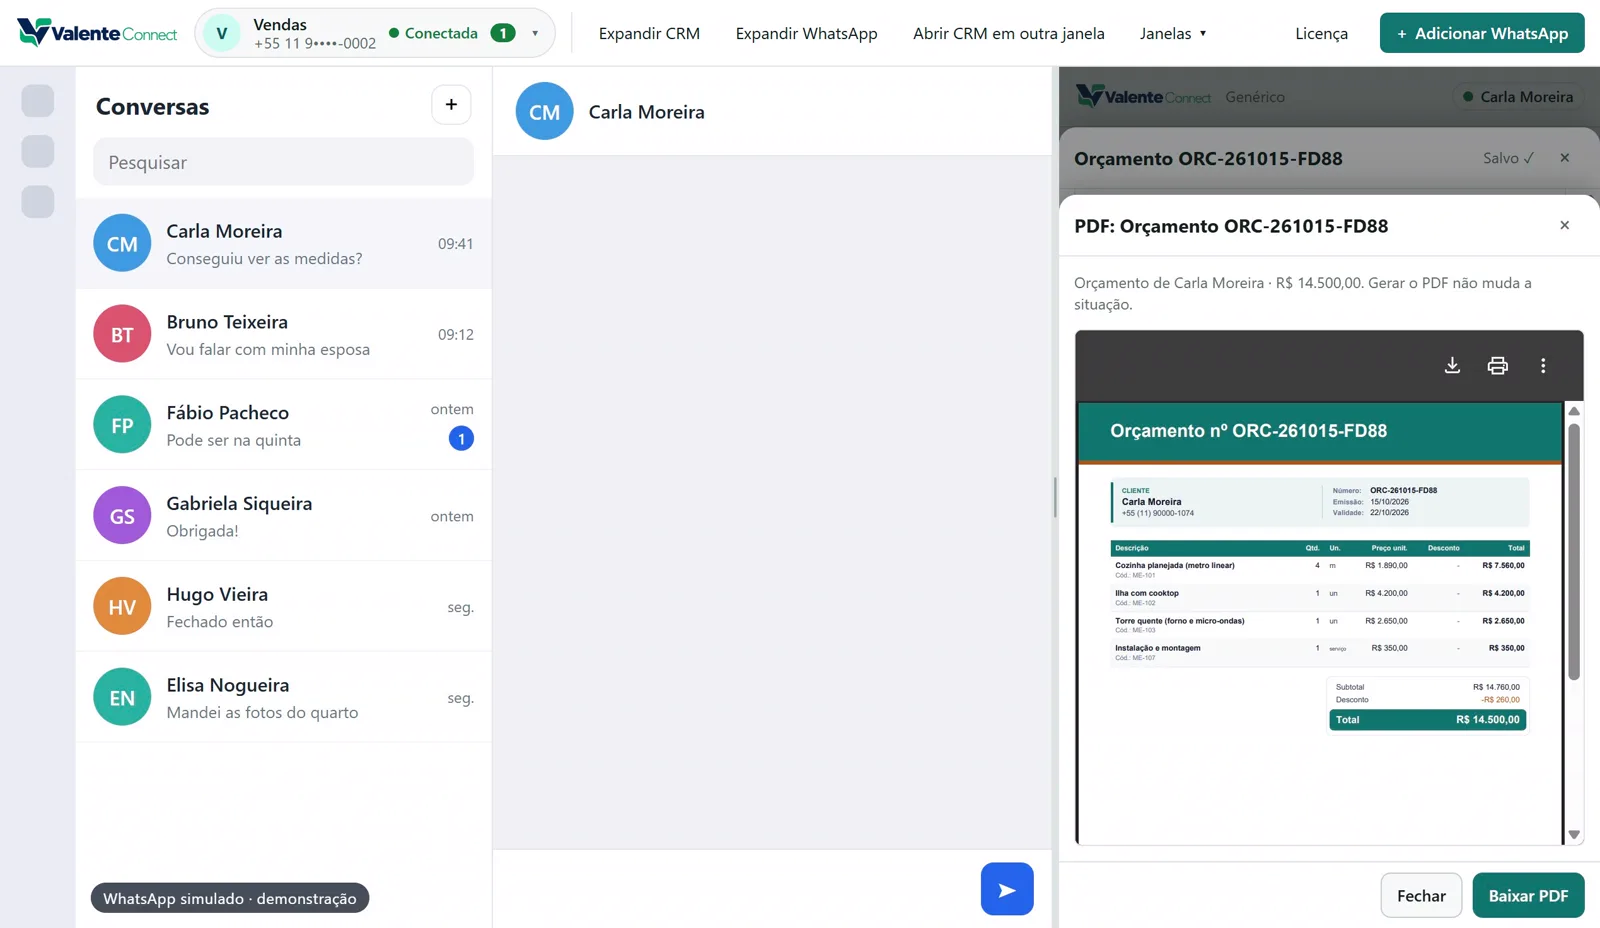Open Bruno Teixeira's conversation
This screenshot has height=928, width=1600.
click(283, 334)
